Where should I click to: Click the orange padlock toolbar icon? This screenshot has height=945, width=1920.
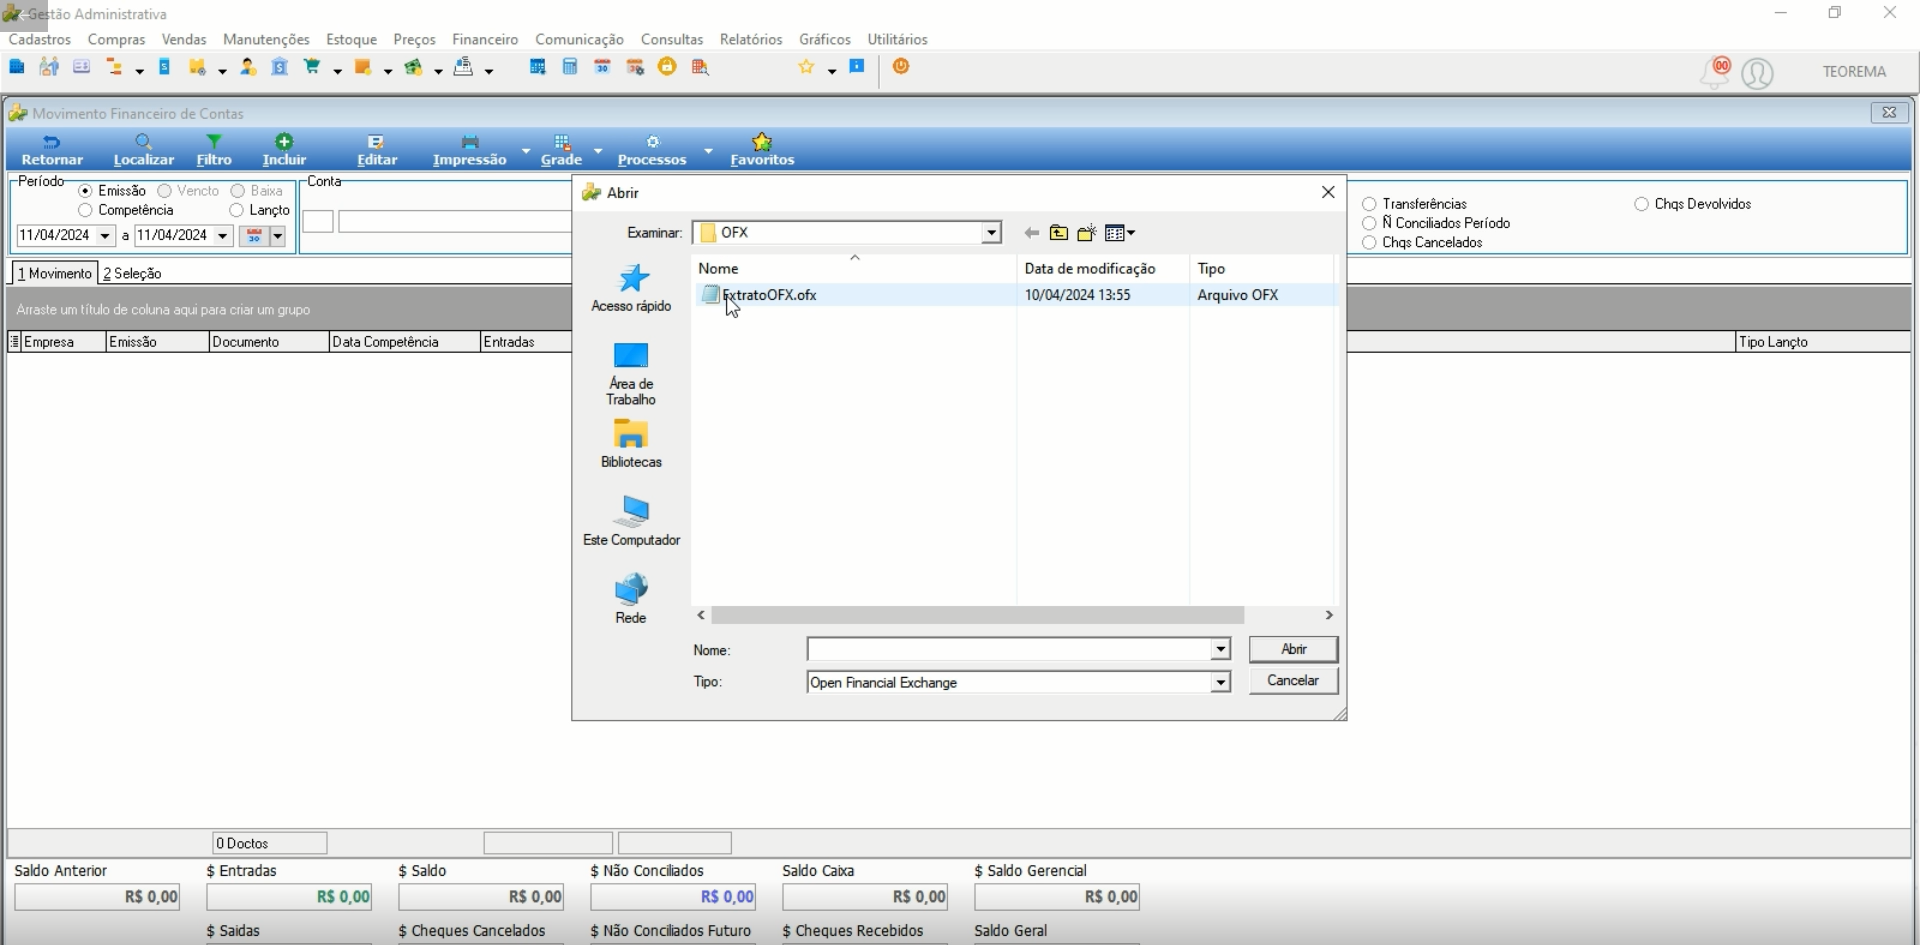point(667,67)
